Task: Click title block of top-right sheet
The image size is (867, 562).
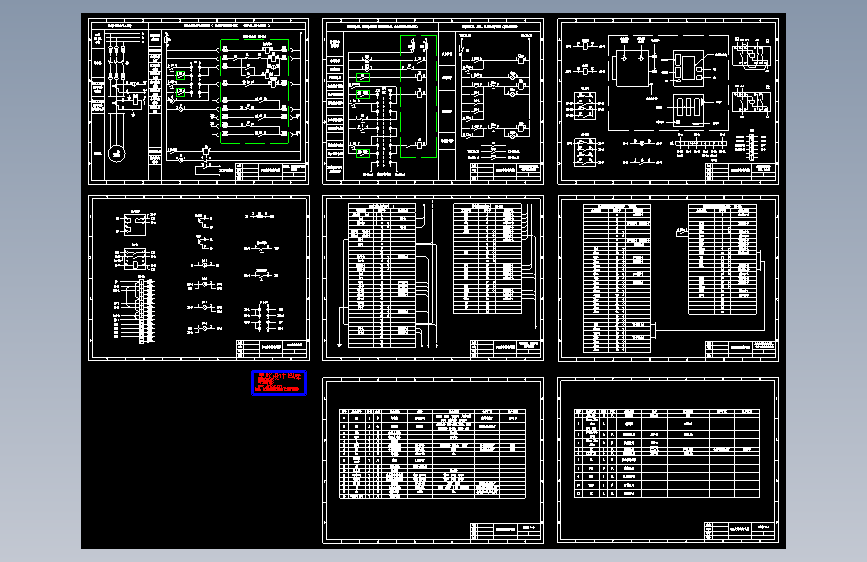Action: pos(740,171)
